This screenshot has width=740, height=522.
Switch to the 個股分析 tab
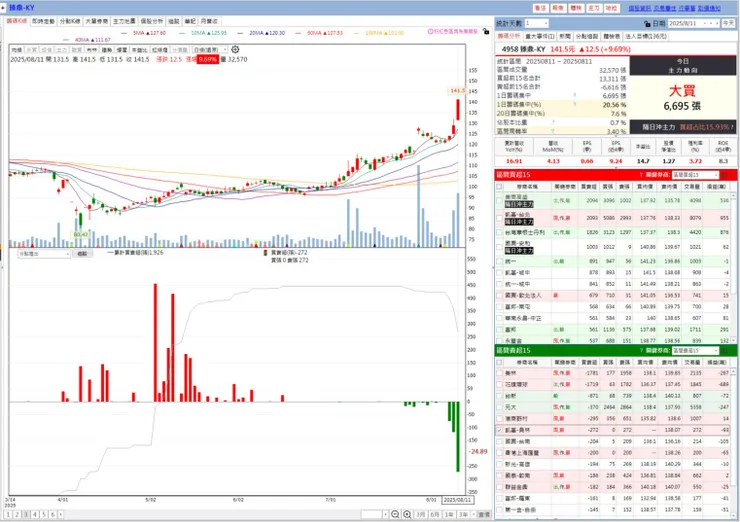pos(151,21)
